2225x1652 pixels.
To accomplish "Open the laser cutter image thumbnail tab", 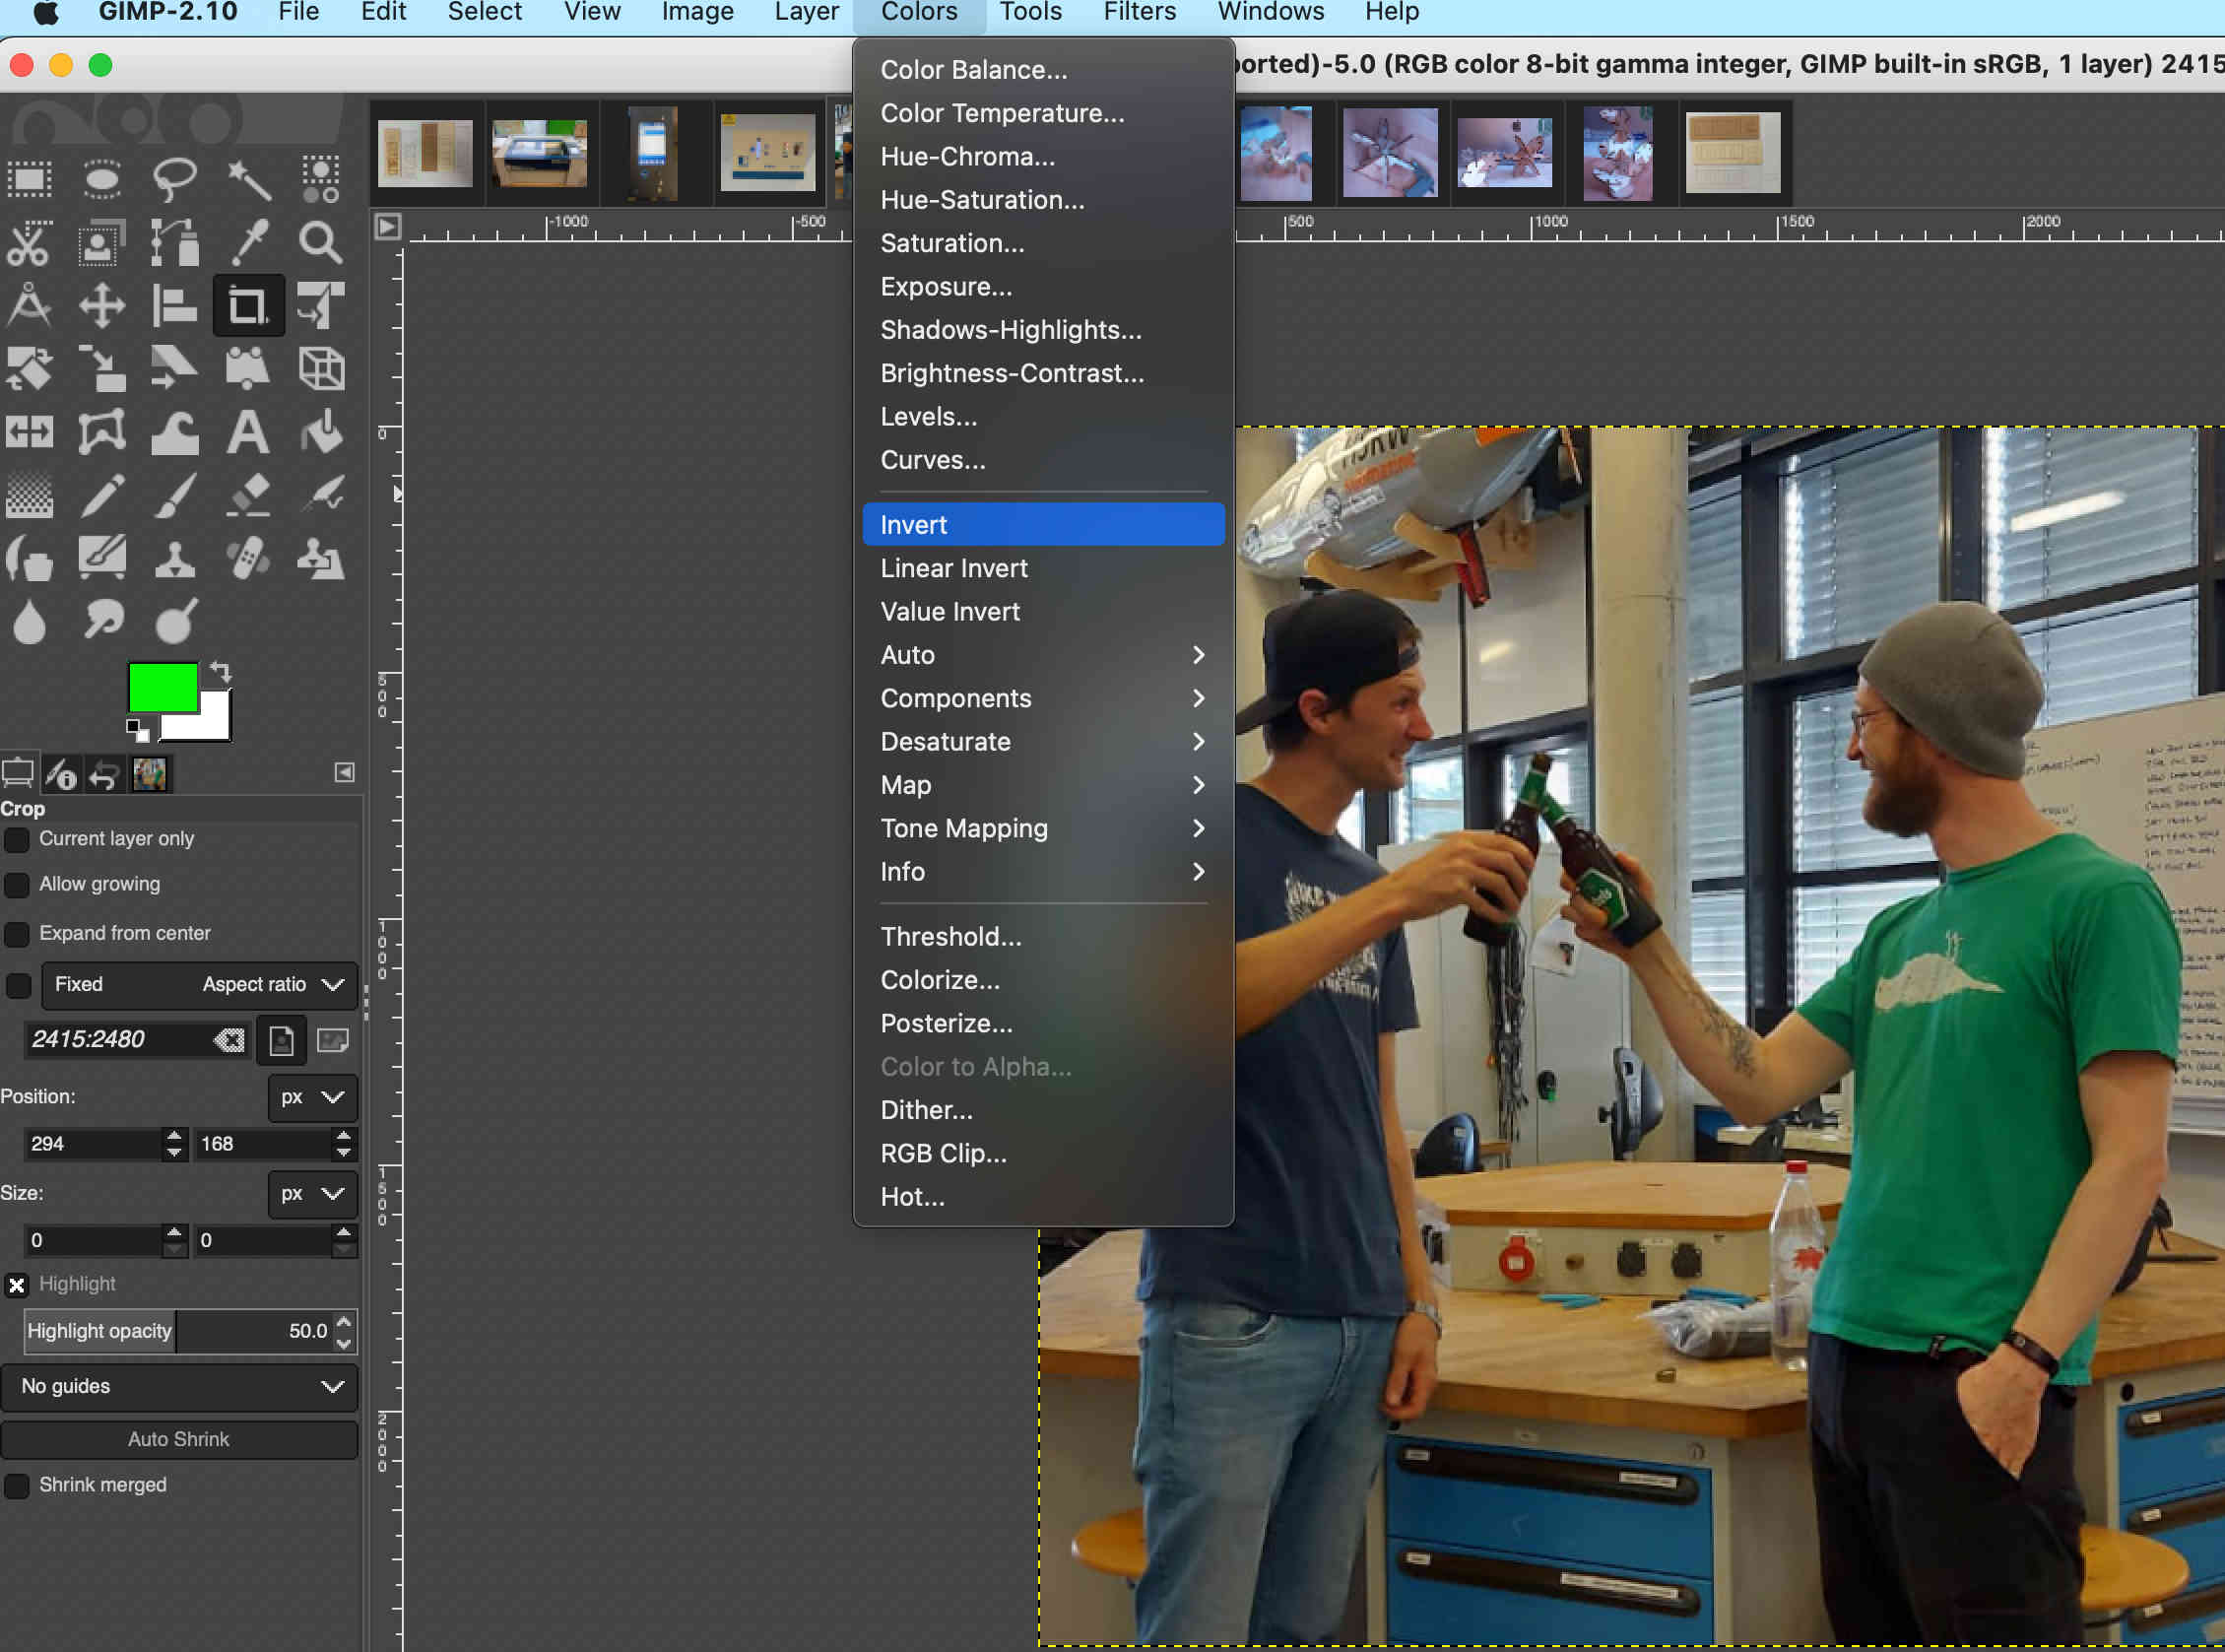I will pos(540,153).
